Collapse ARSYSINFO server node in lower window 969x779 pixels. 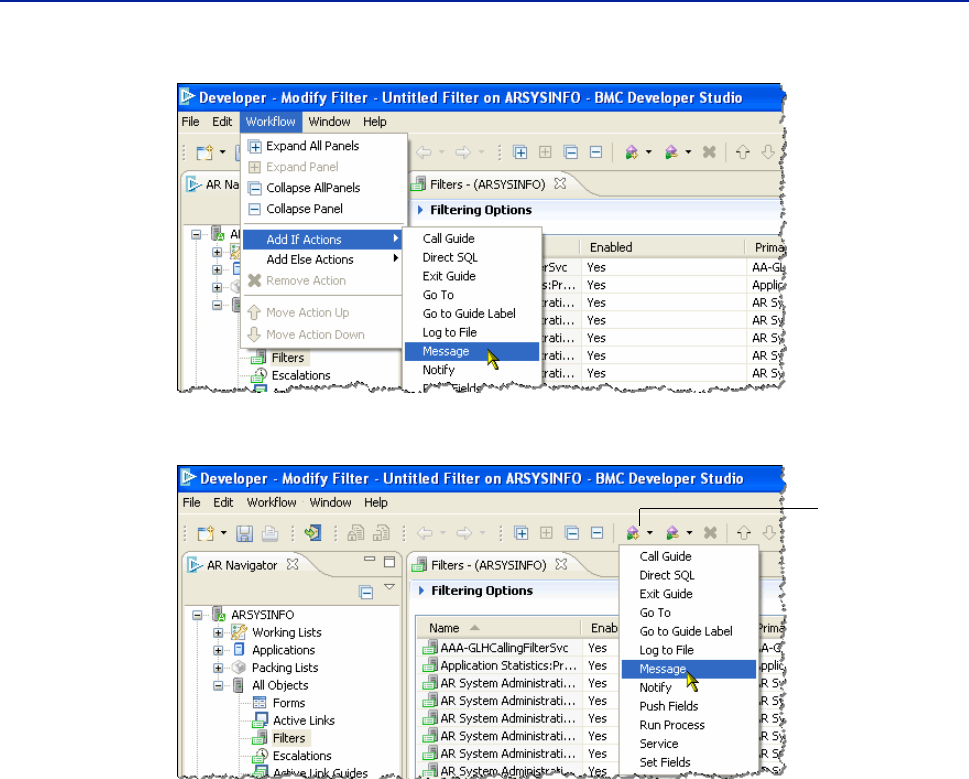coord(197,615)
